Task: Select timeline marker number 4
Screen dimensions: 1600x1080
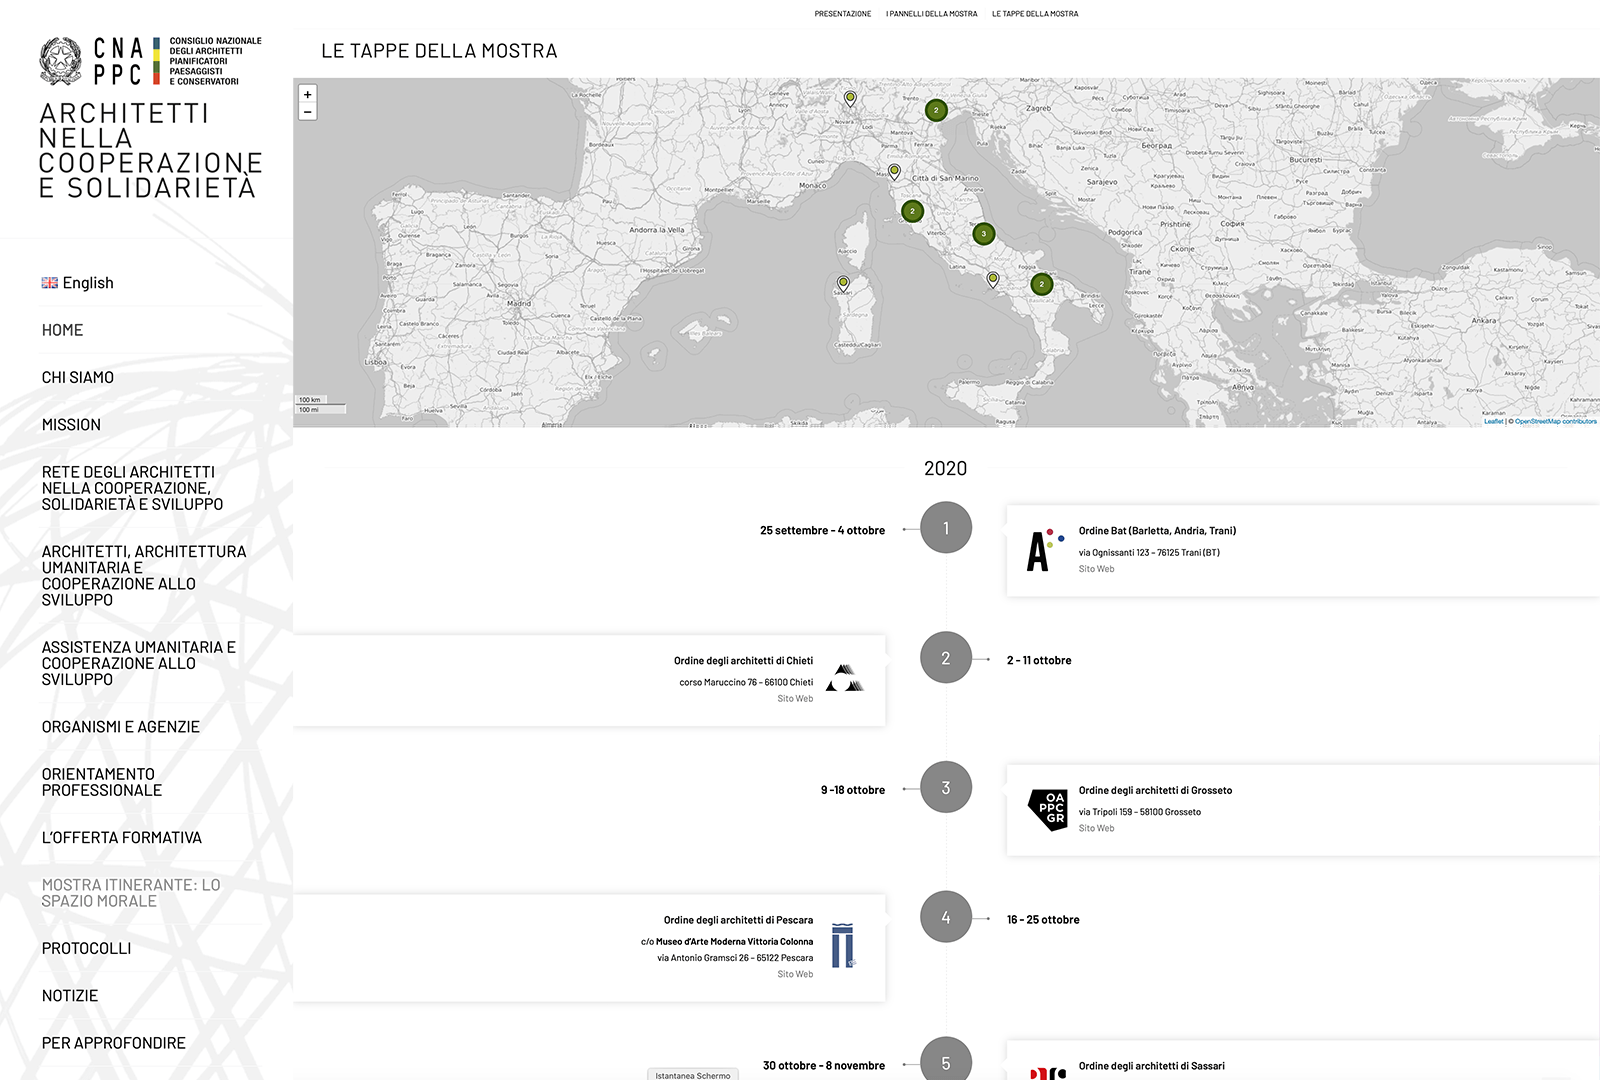Action: coord(946,917)
